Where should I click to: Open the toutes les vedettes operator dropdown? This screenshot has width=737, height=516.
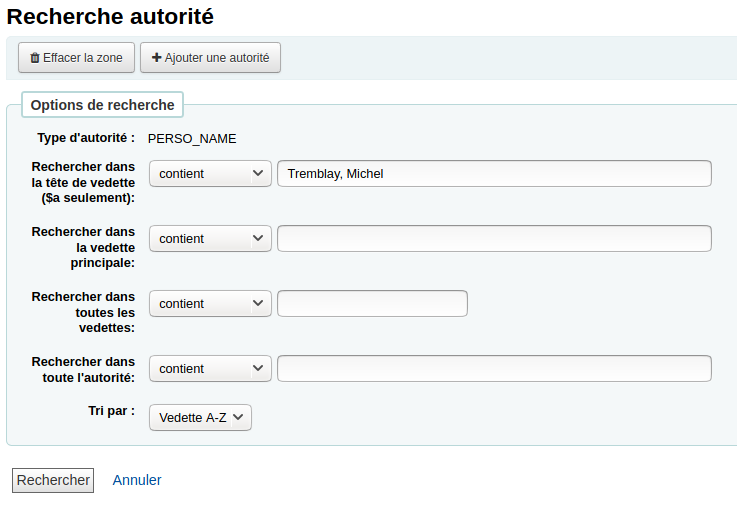point(210,304)
